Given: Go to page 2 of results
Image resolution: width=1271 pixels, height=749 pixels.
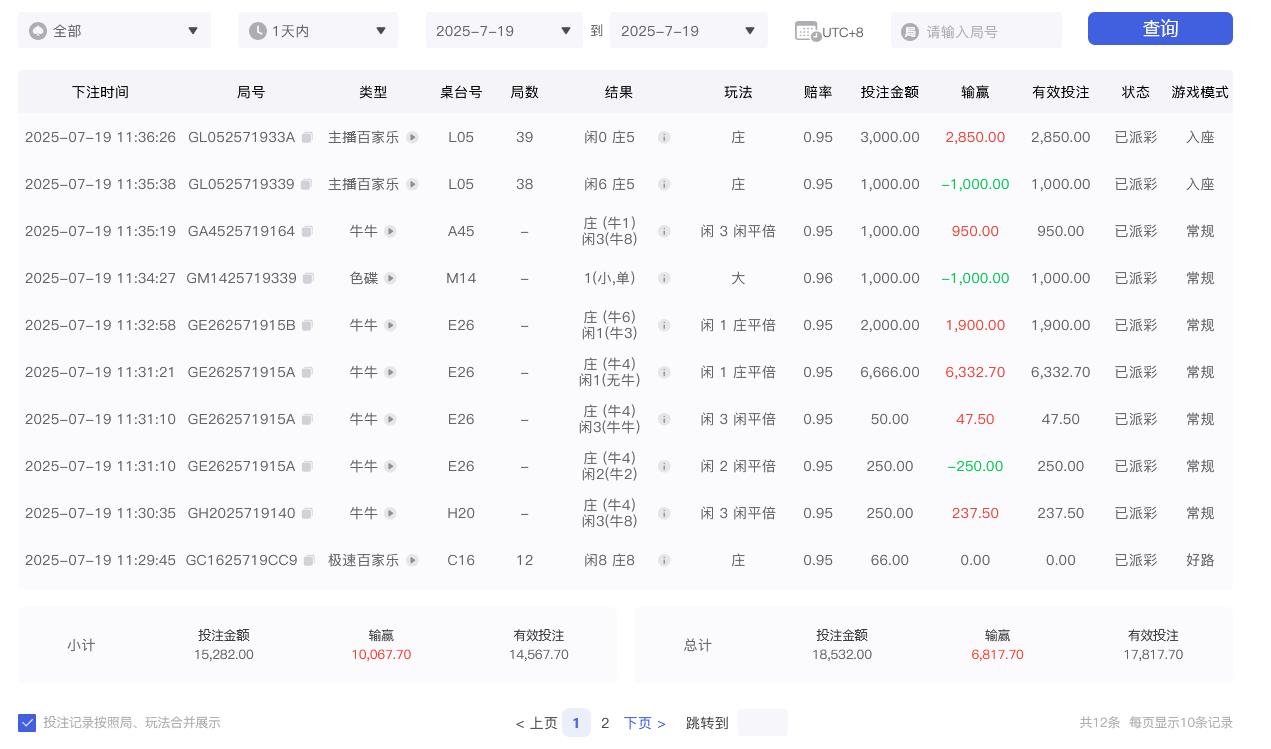Looking at the screenshot, I should (x=605, y=723).
